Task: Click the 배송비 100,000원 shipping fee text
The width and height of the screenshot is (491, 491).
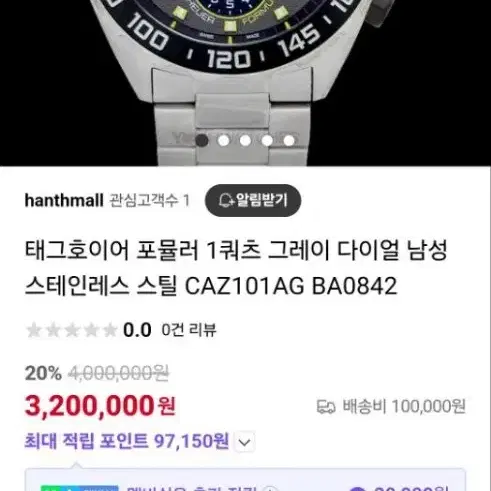Action: point(404,407)
